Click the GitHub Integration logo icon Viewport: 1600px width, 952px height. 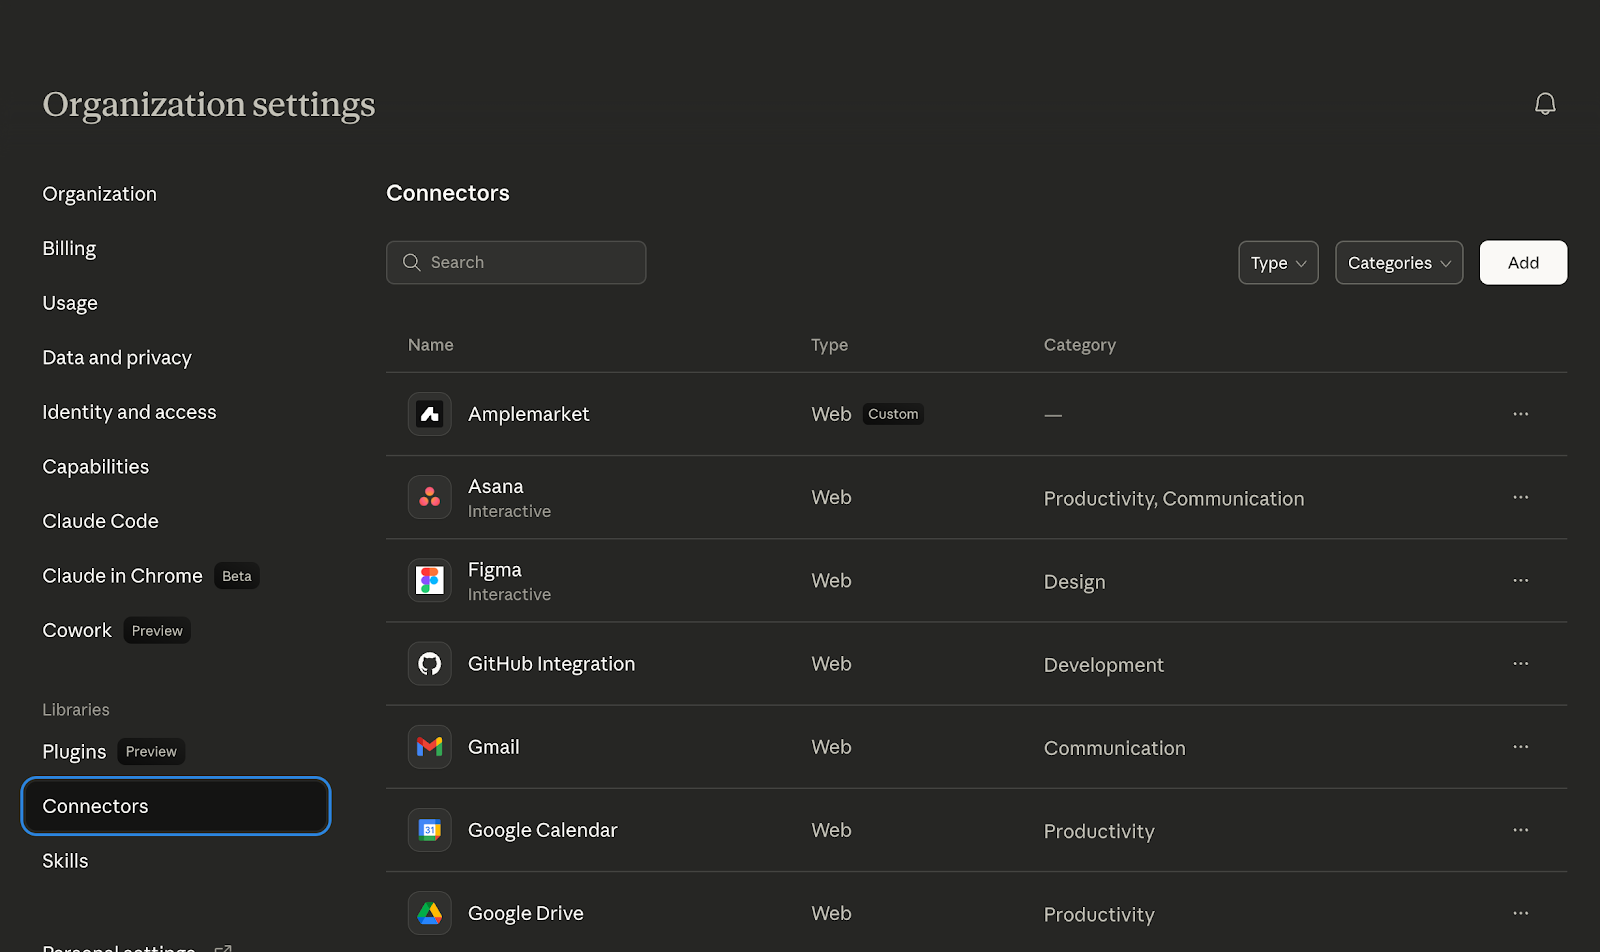click(430, 664)
